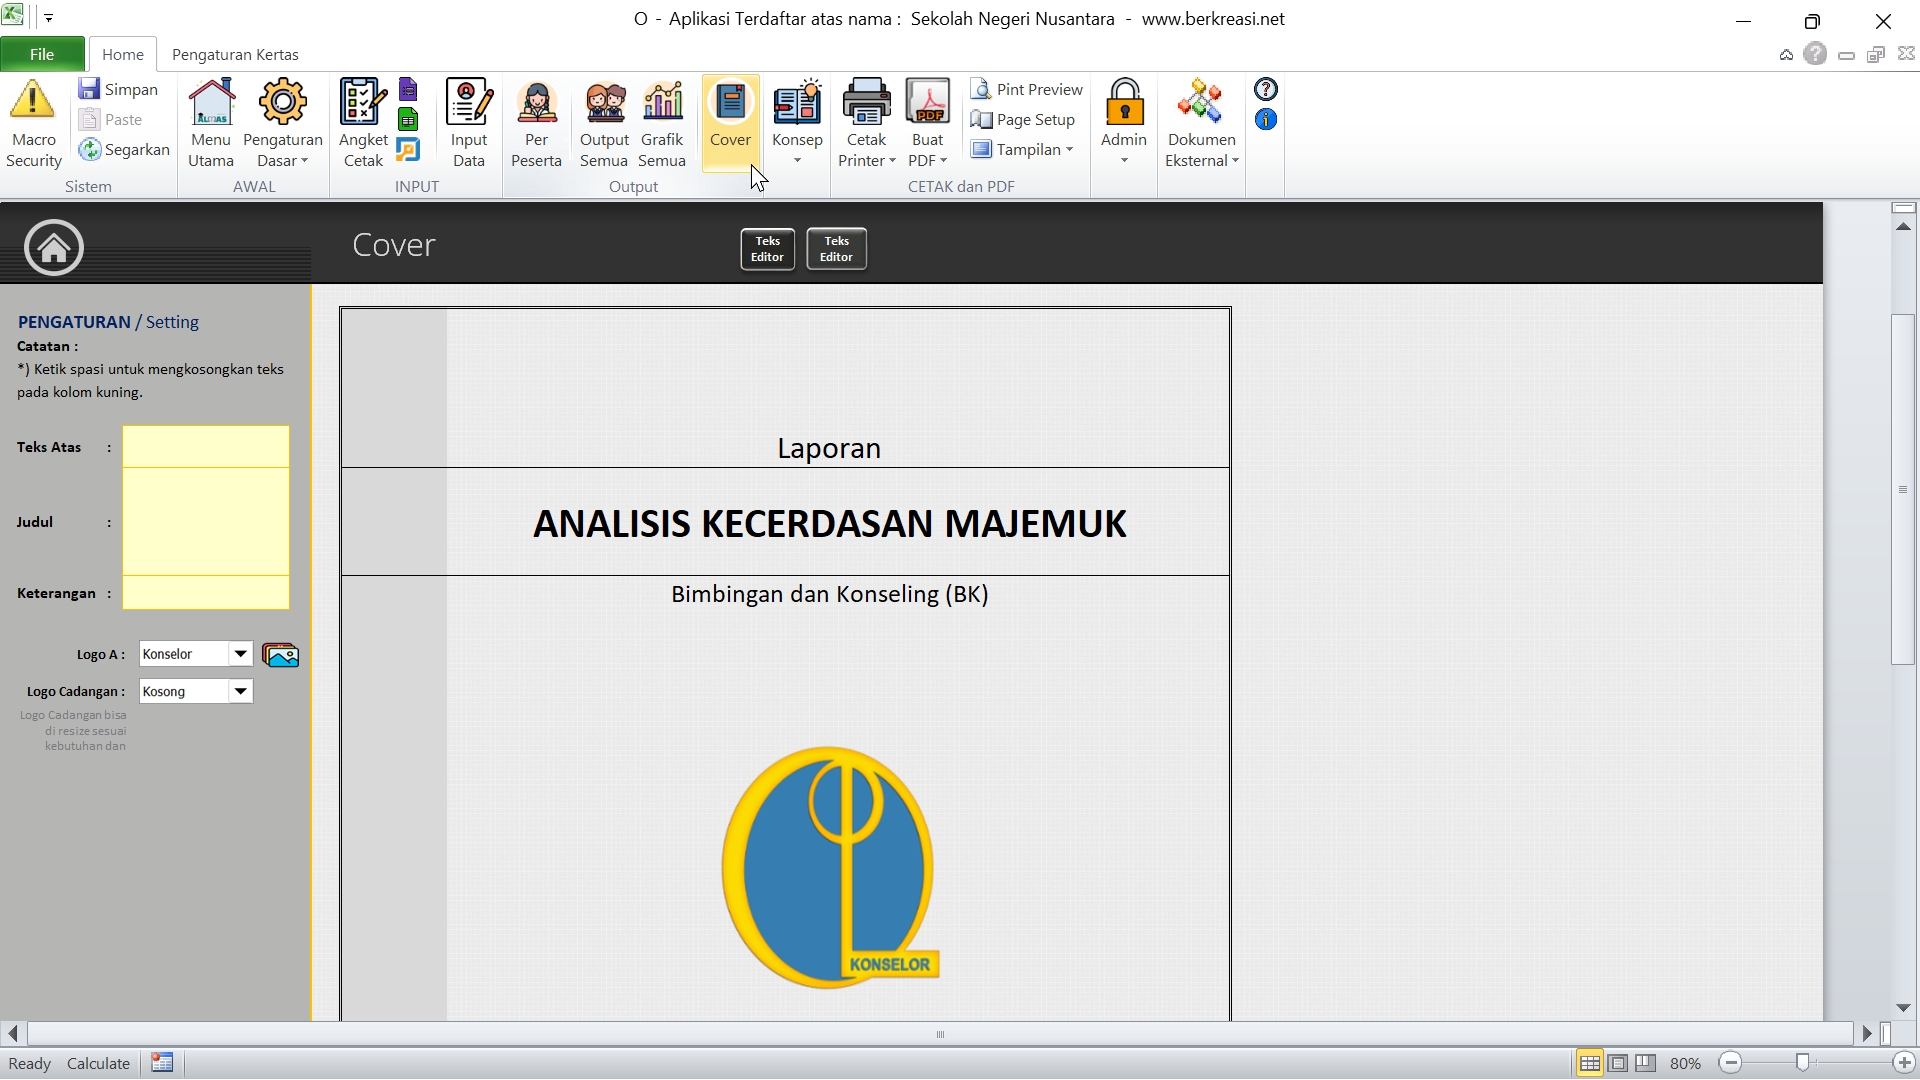Open Per Peserta output icon

(536, 101)
